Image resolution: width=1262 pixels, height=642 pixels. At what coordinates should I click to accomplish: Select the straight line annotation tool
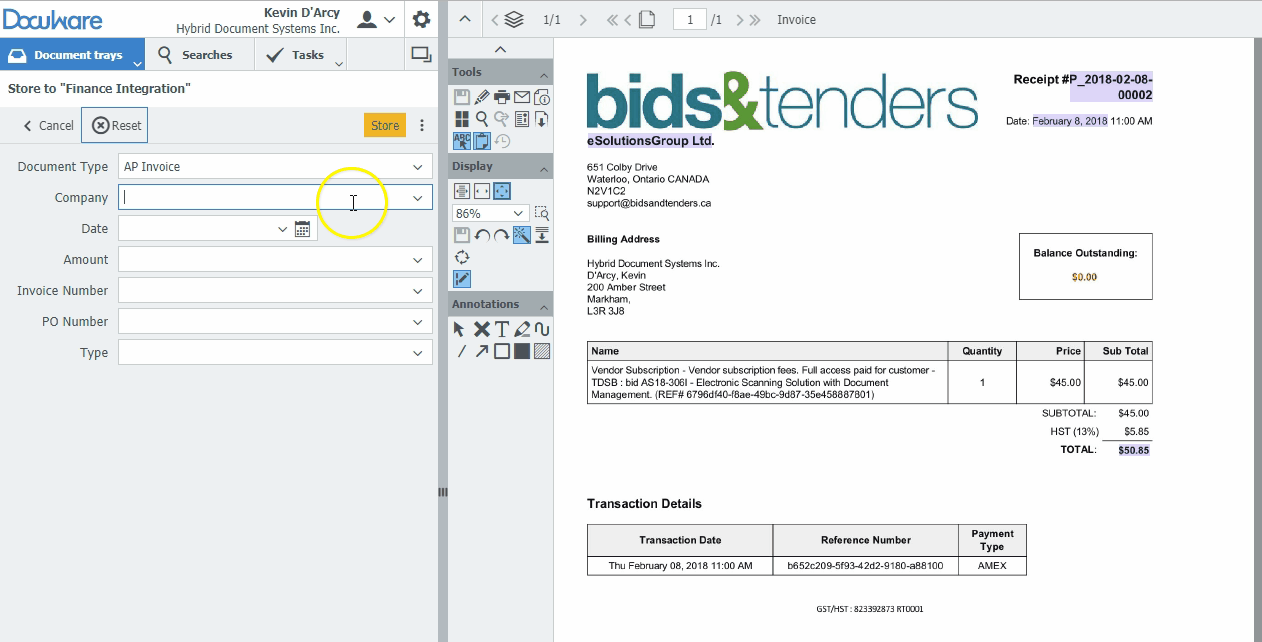461,351
